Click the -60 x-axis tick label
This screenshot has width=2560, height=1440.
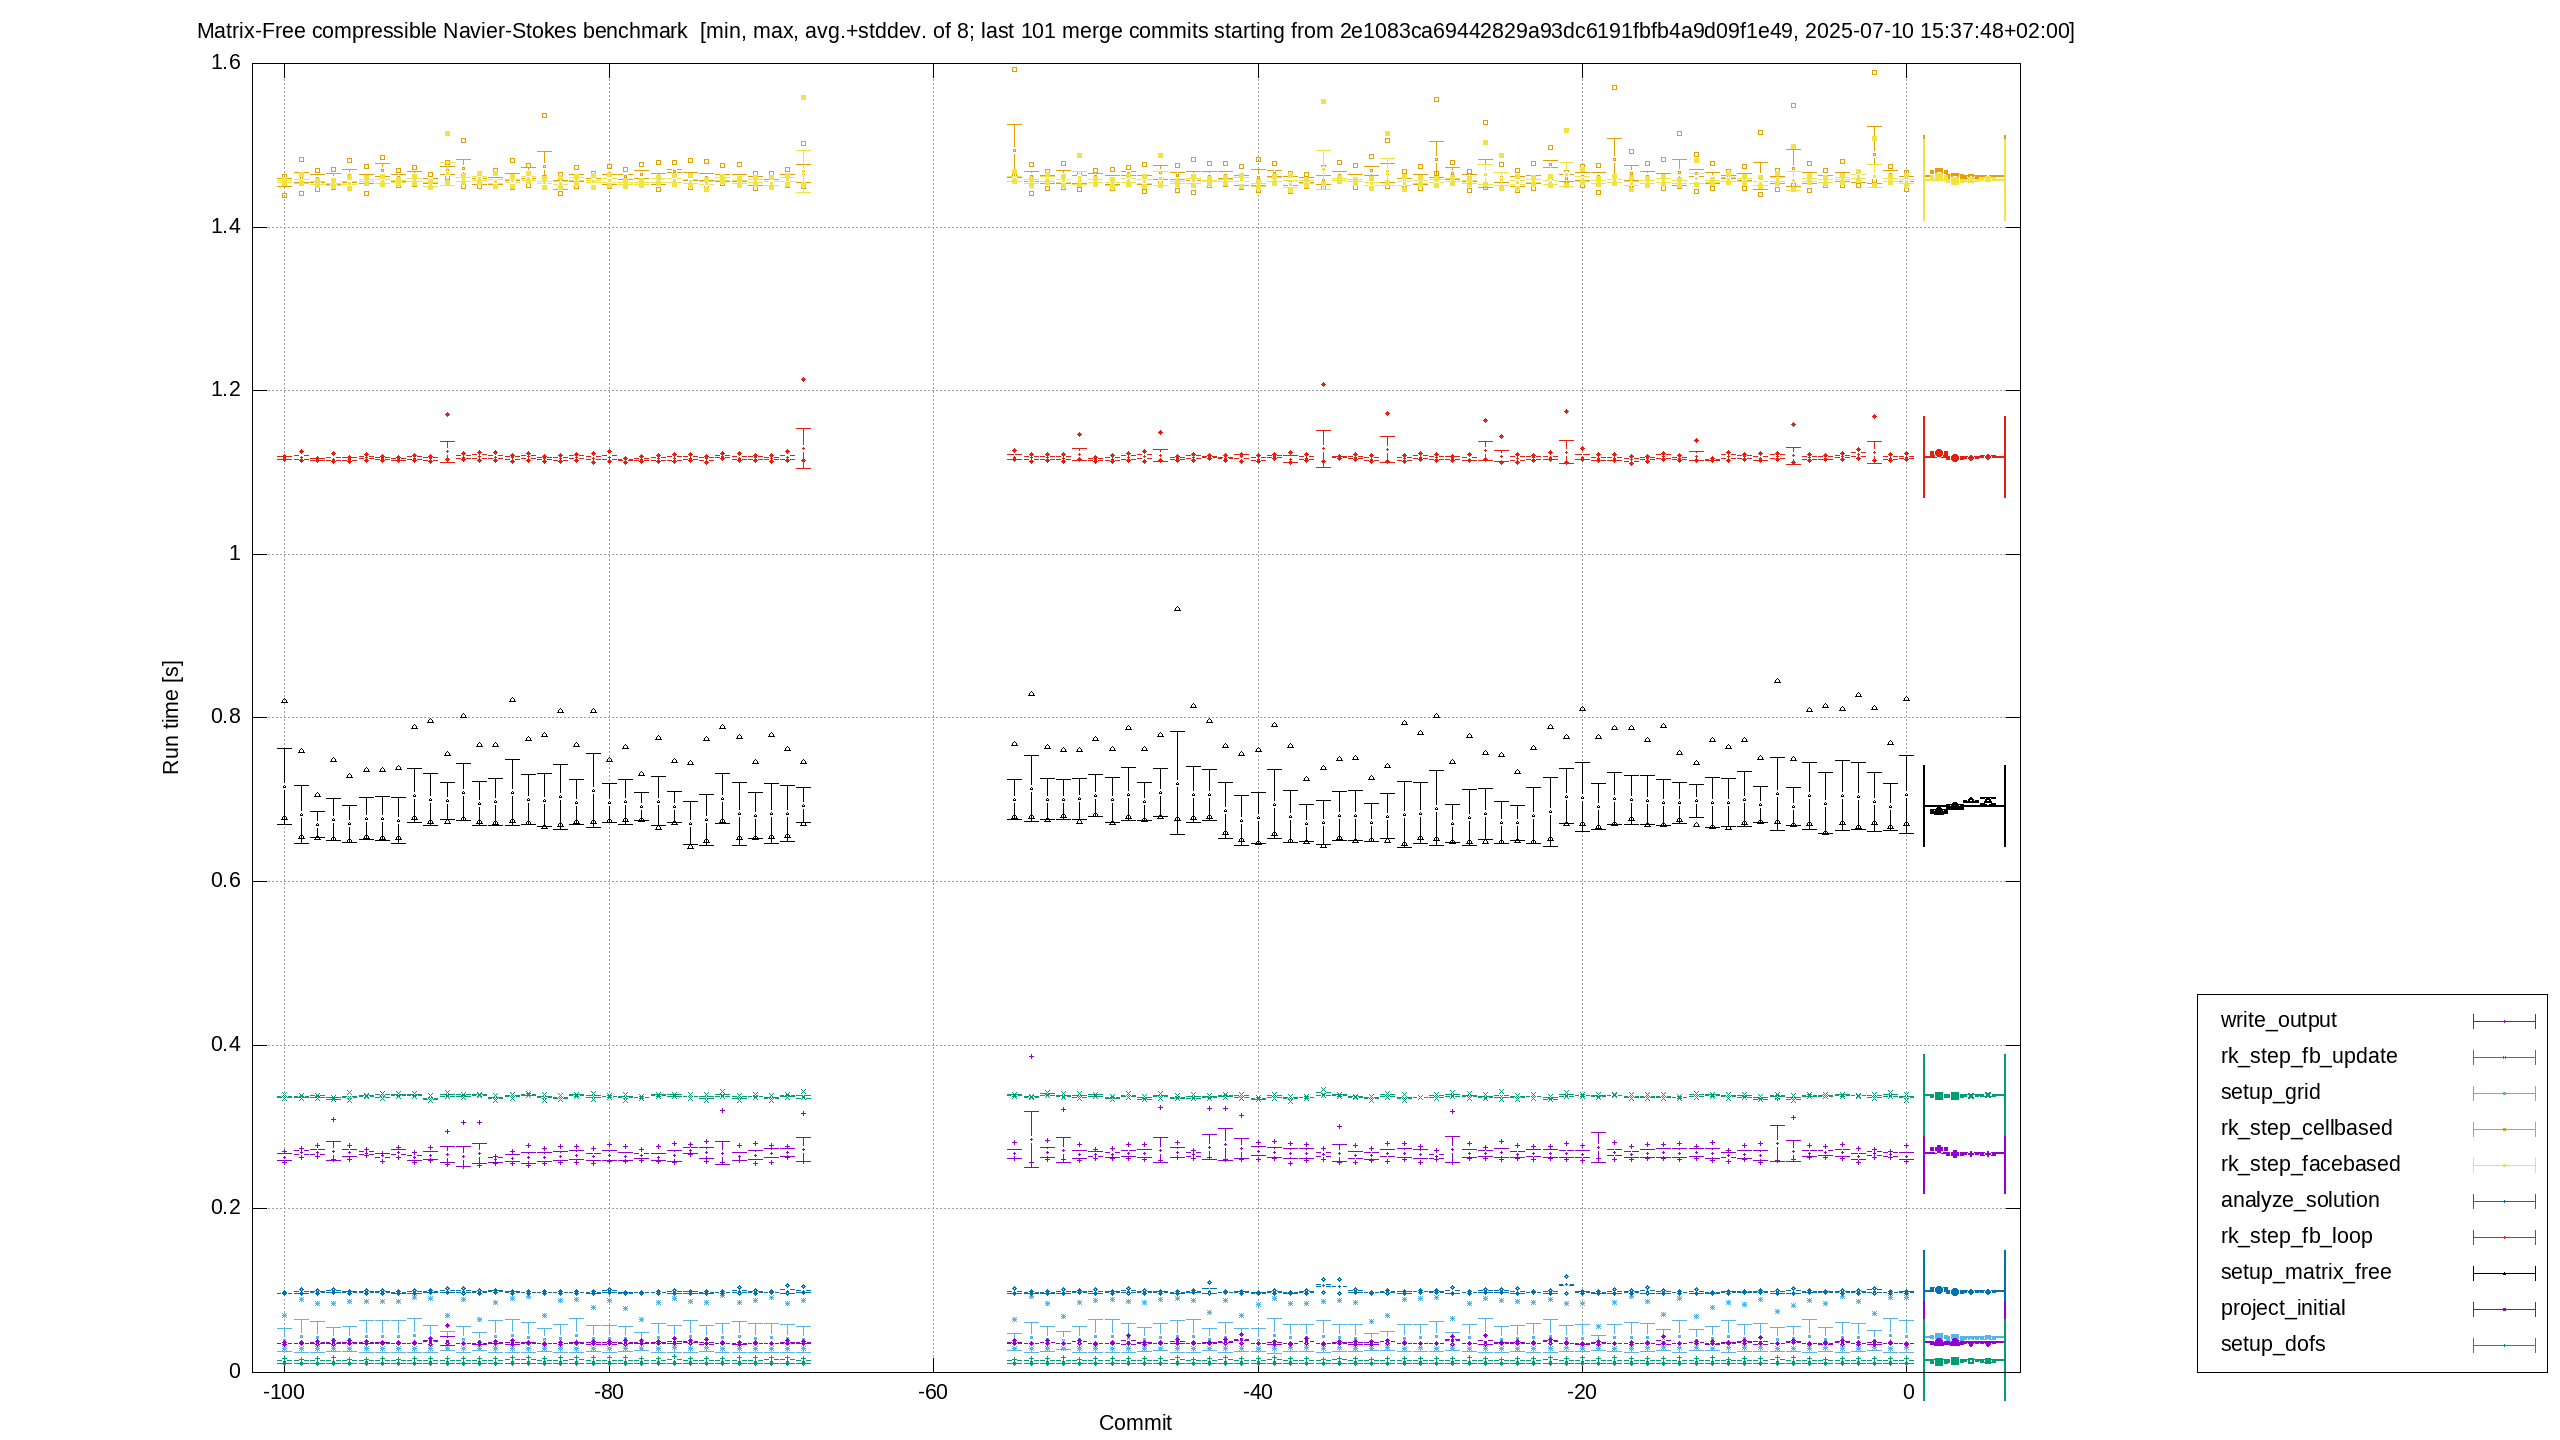click(933, 1393)
